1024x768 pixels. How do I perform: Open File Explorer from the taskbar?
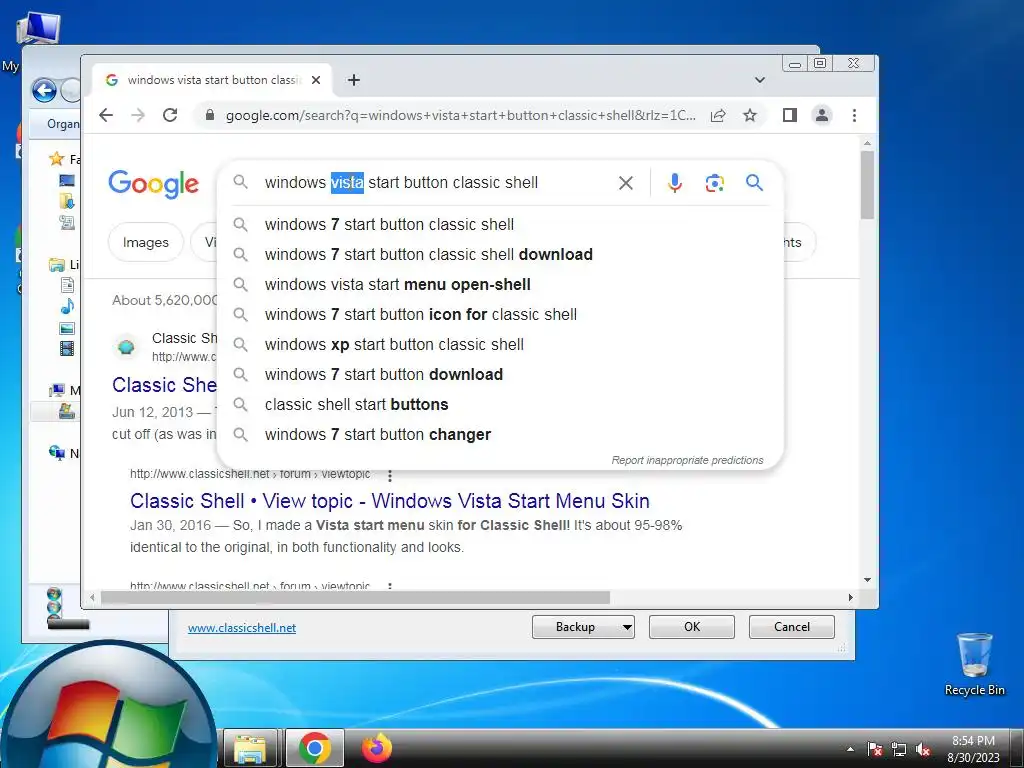click(250, 748)
